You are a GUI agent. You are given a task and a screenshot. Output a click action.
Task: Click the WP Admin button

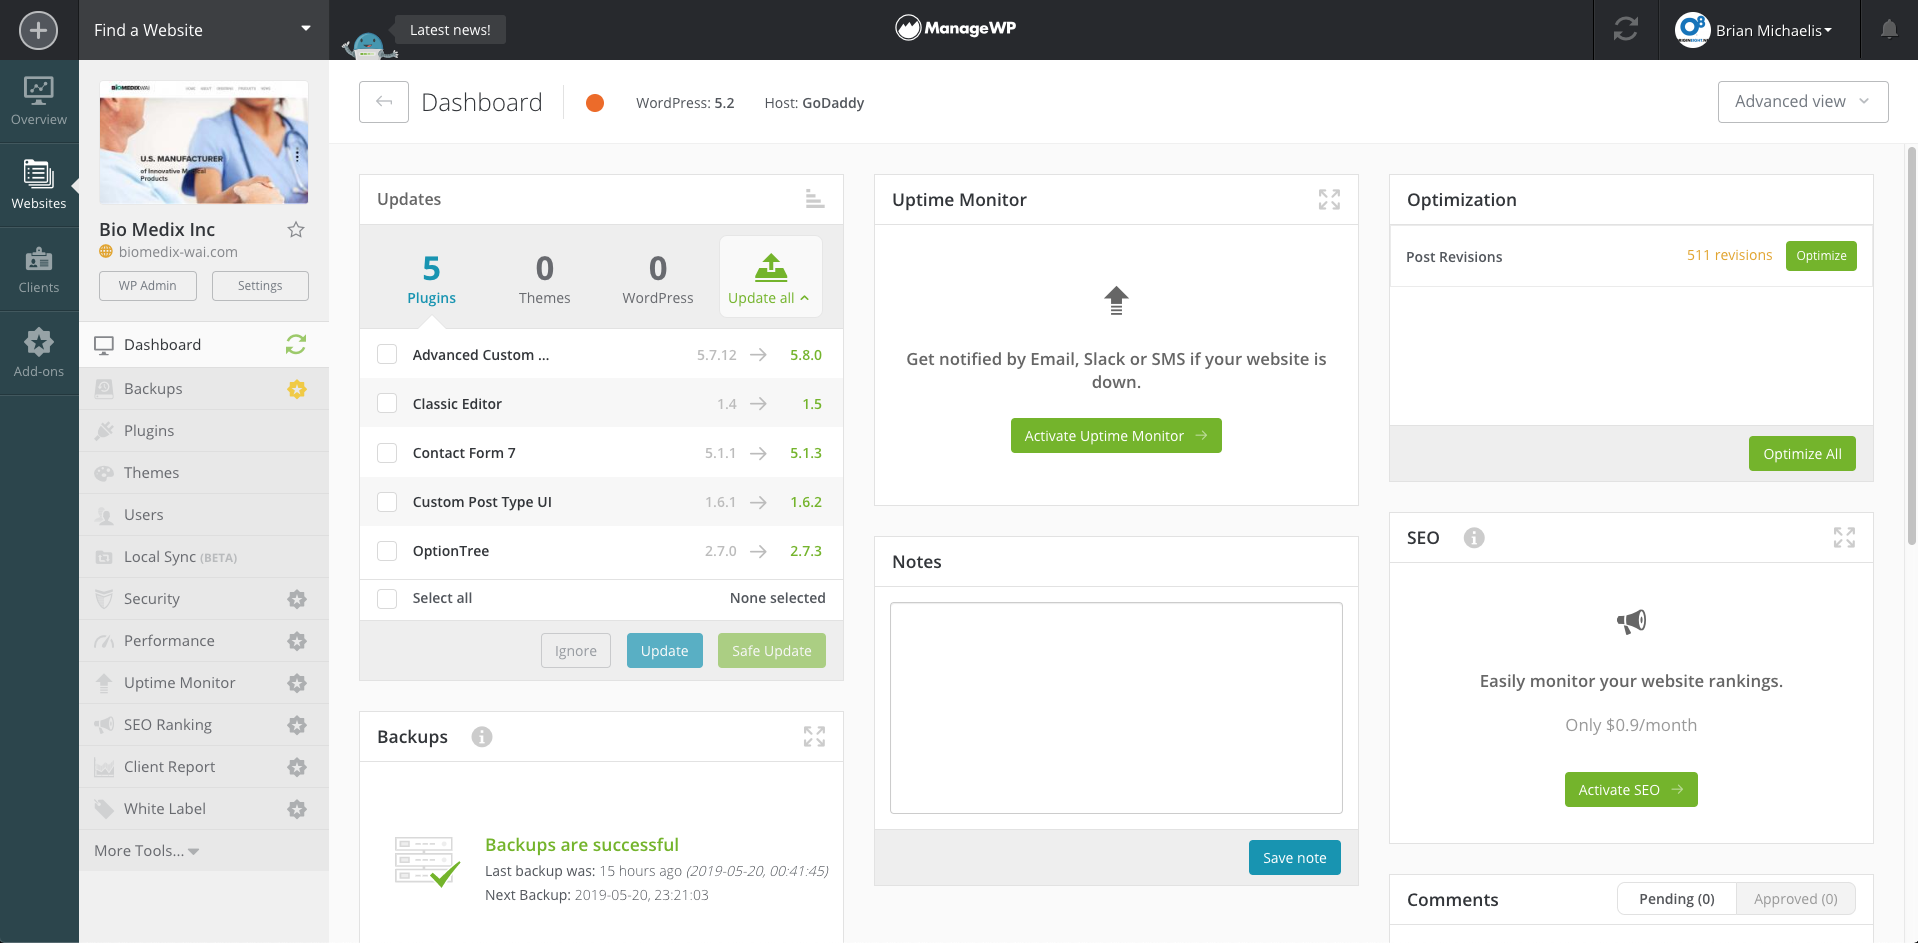pyautogui.click(x=148, y=286)
